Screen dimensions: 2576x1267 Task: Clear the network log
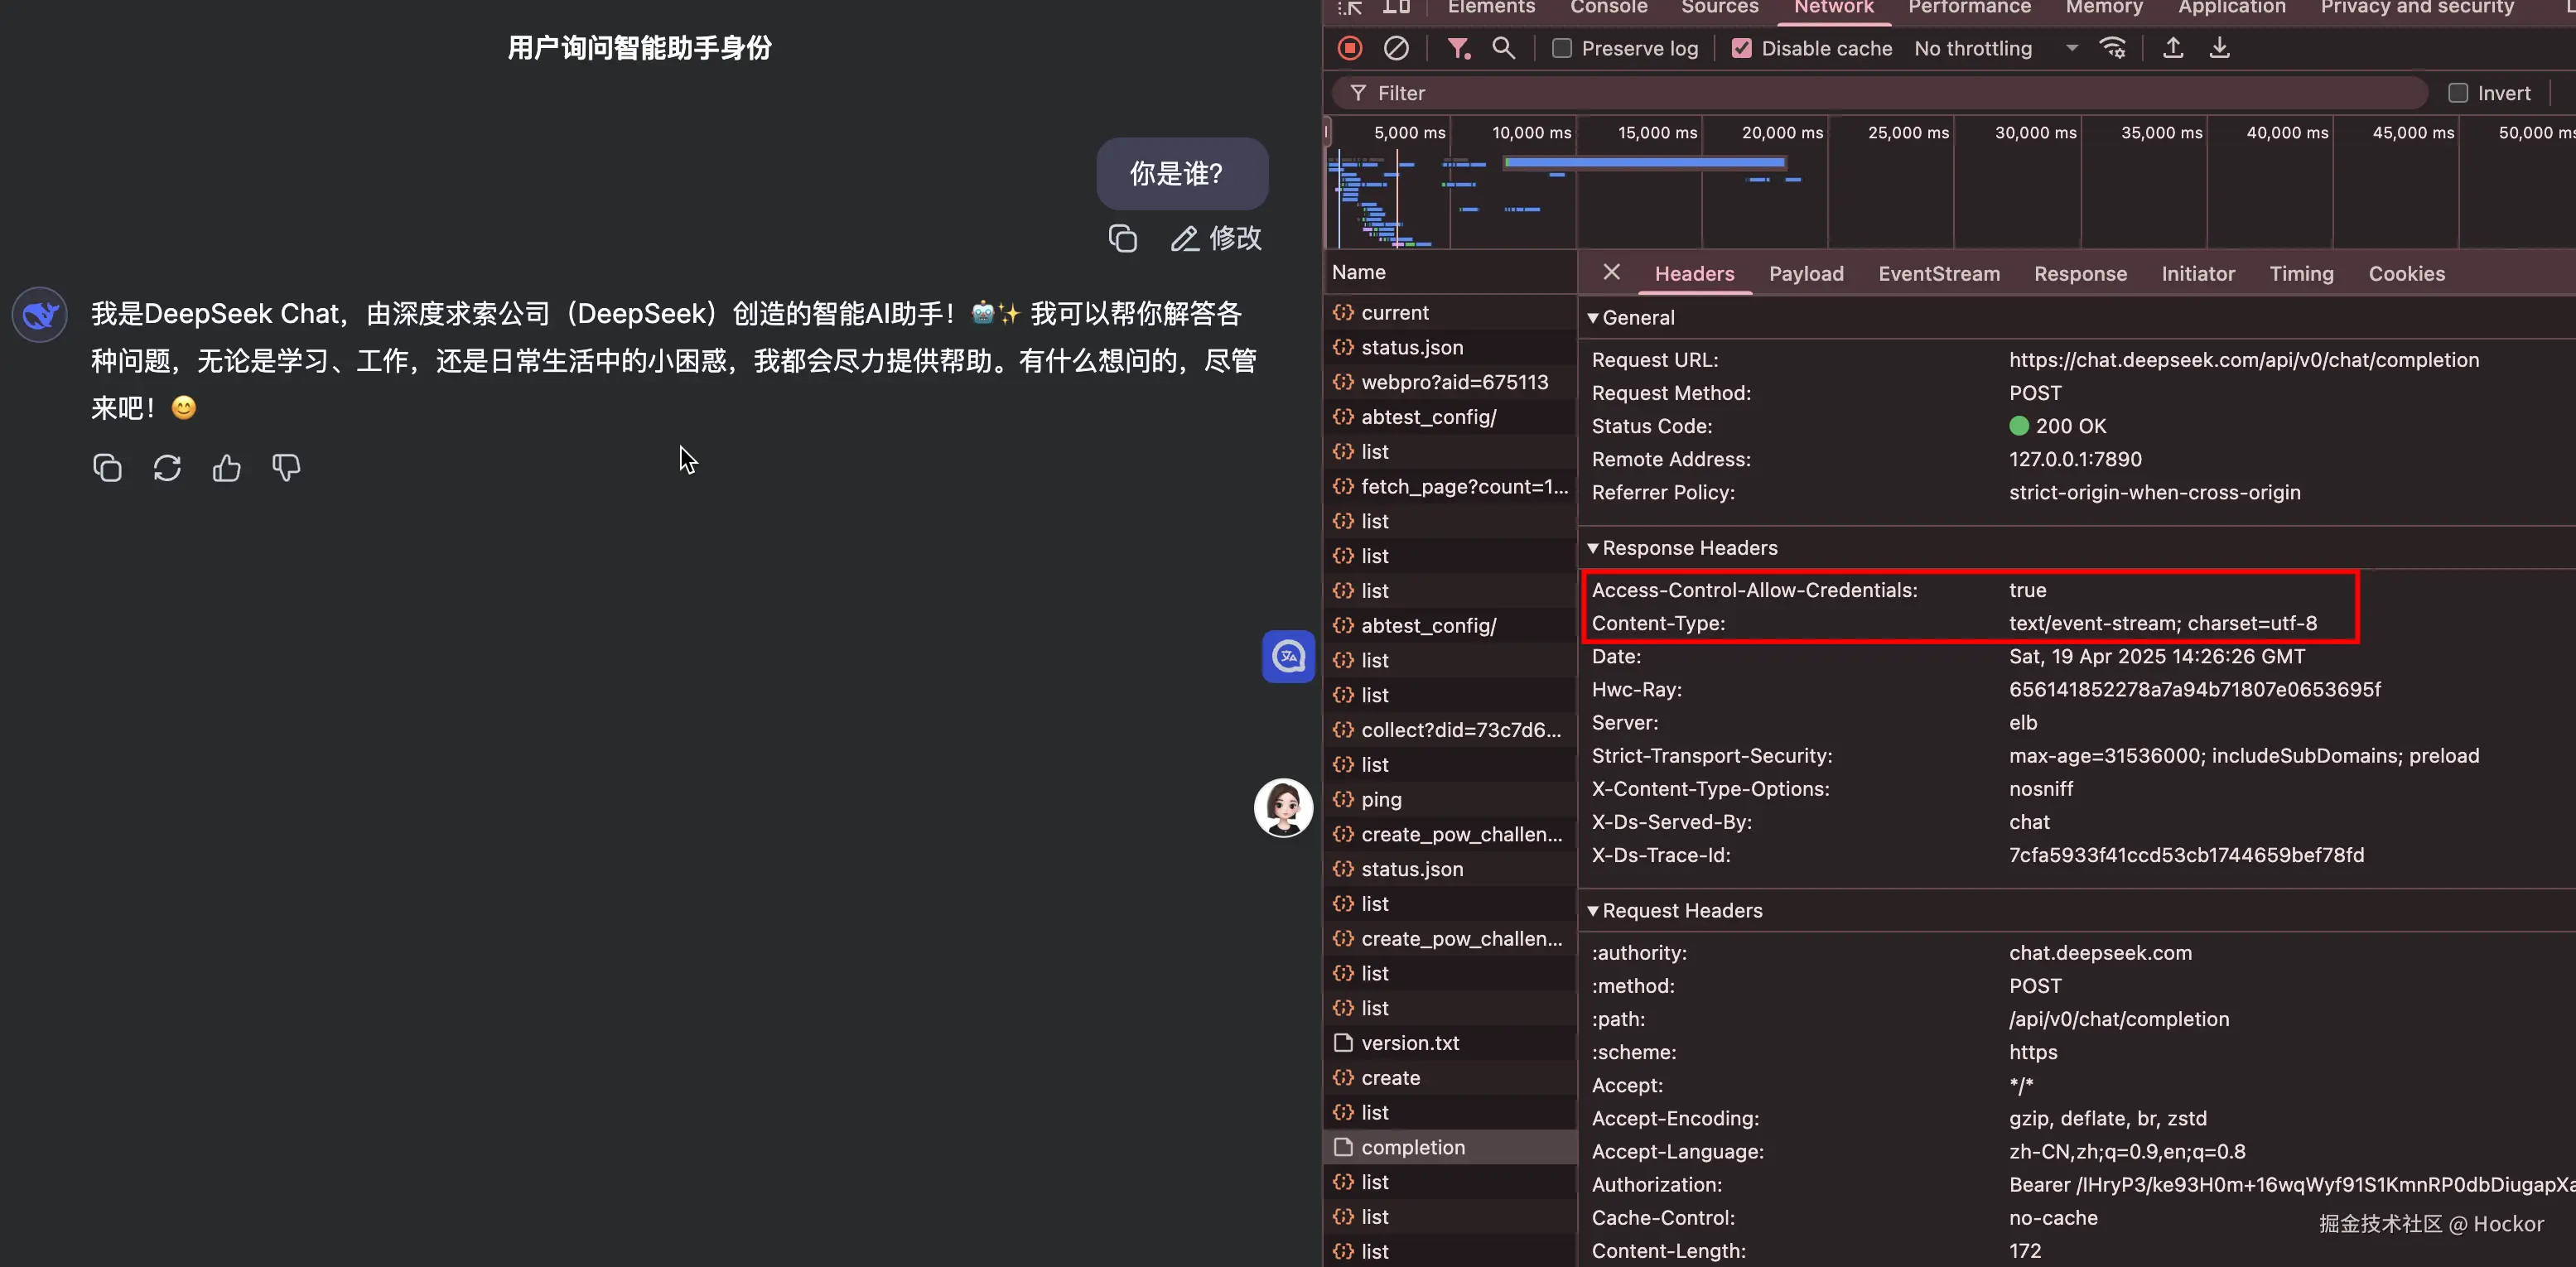pos(1396,48)
